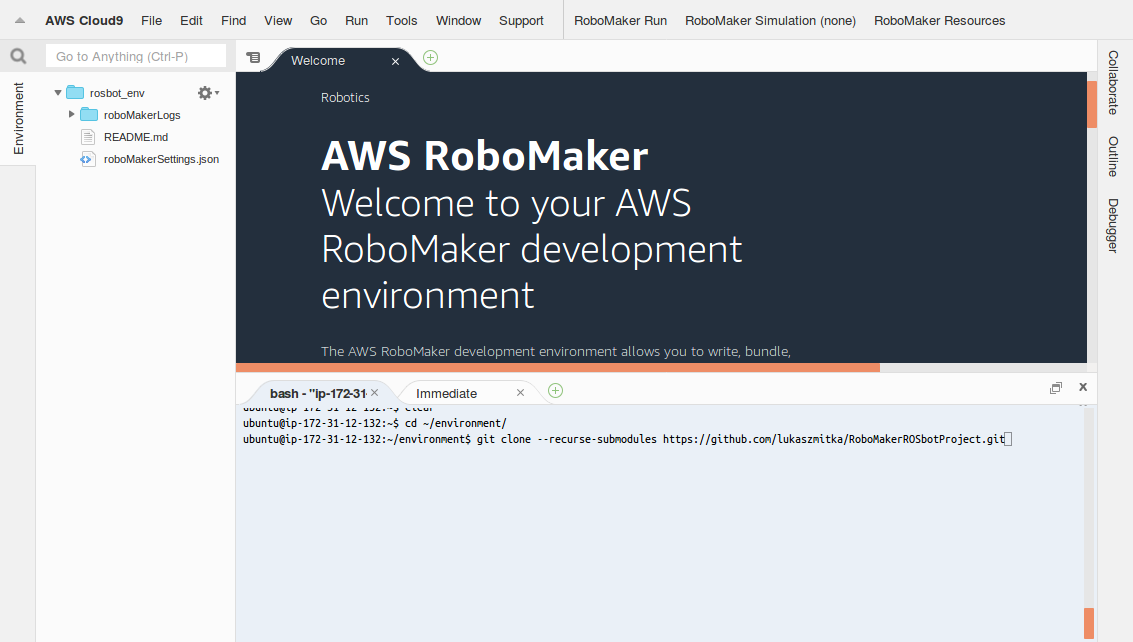Click the git clone command line in terminal
1133x642 pixels.
click(627, 439)
